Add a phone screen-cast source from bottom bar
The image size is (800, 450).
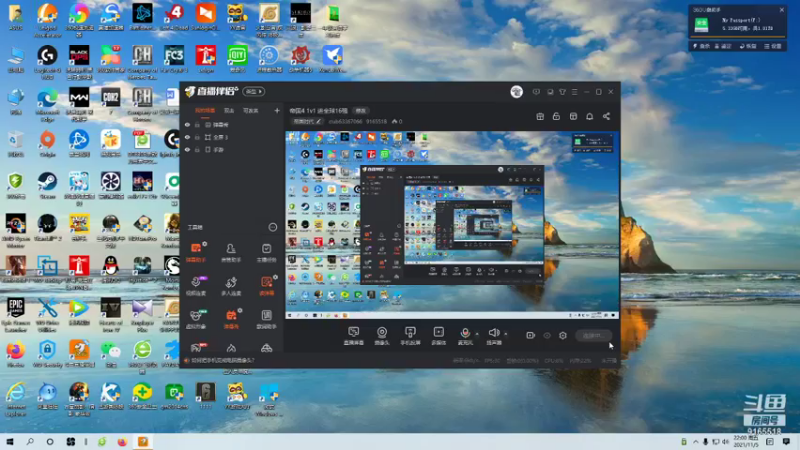tap(410, 336)
